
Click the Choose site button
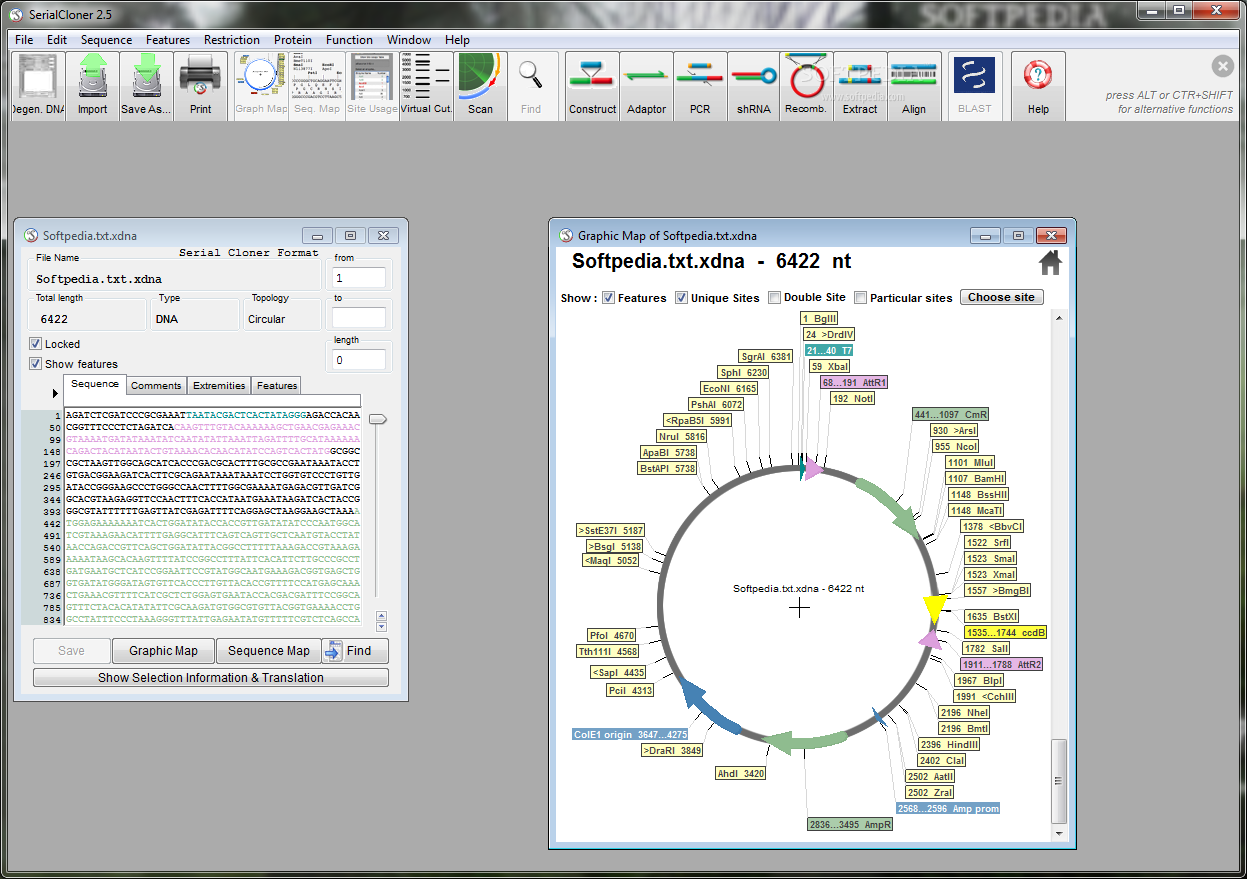(1002, 297)
